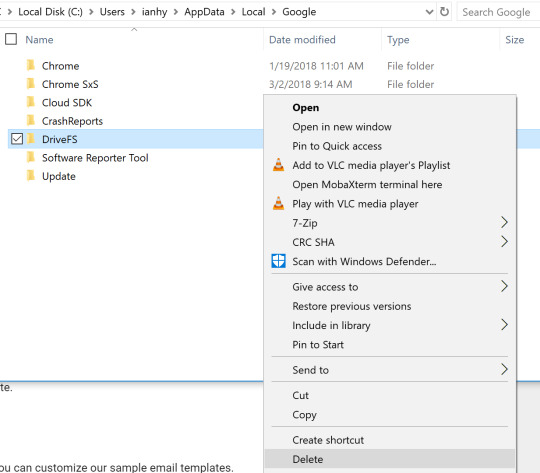
Task: Click the Chrome folder icon
Action: point(31,65)
